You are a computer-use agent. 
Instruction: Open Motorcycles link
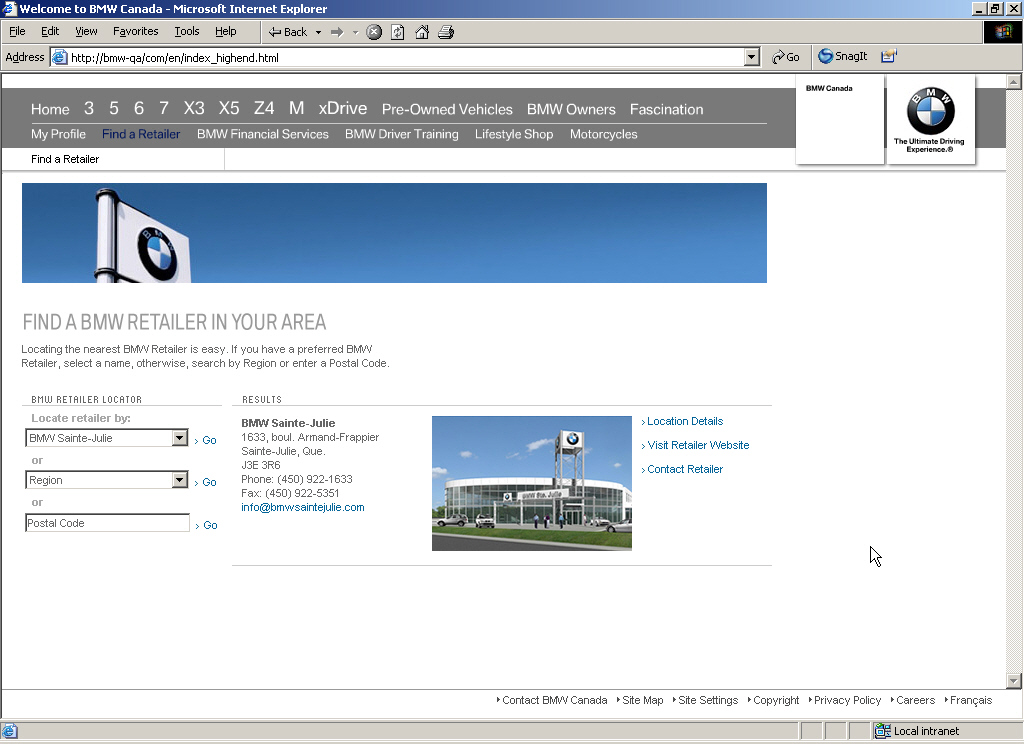pos(603,134)
